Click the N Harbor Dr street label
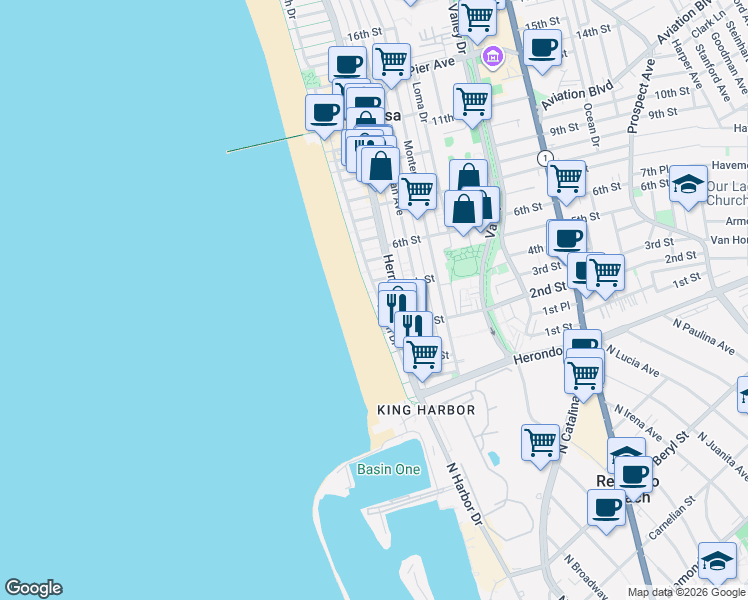The width and height of the screenshot is (748, 600). tap(464, 495)
